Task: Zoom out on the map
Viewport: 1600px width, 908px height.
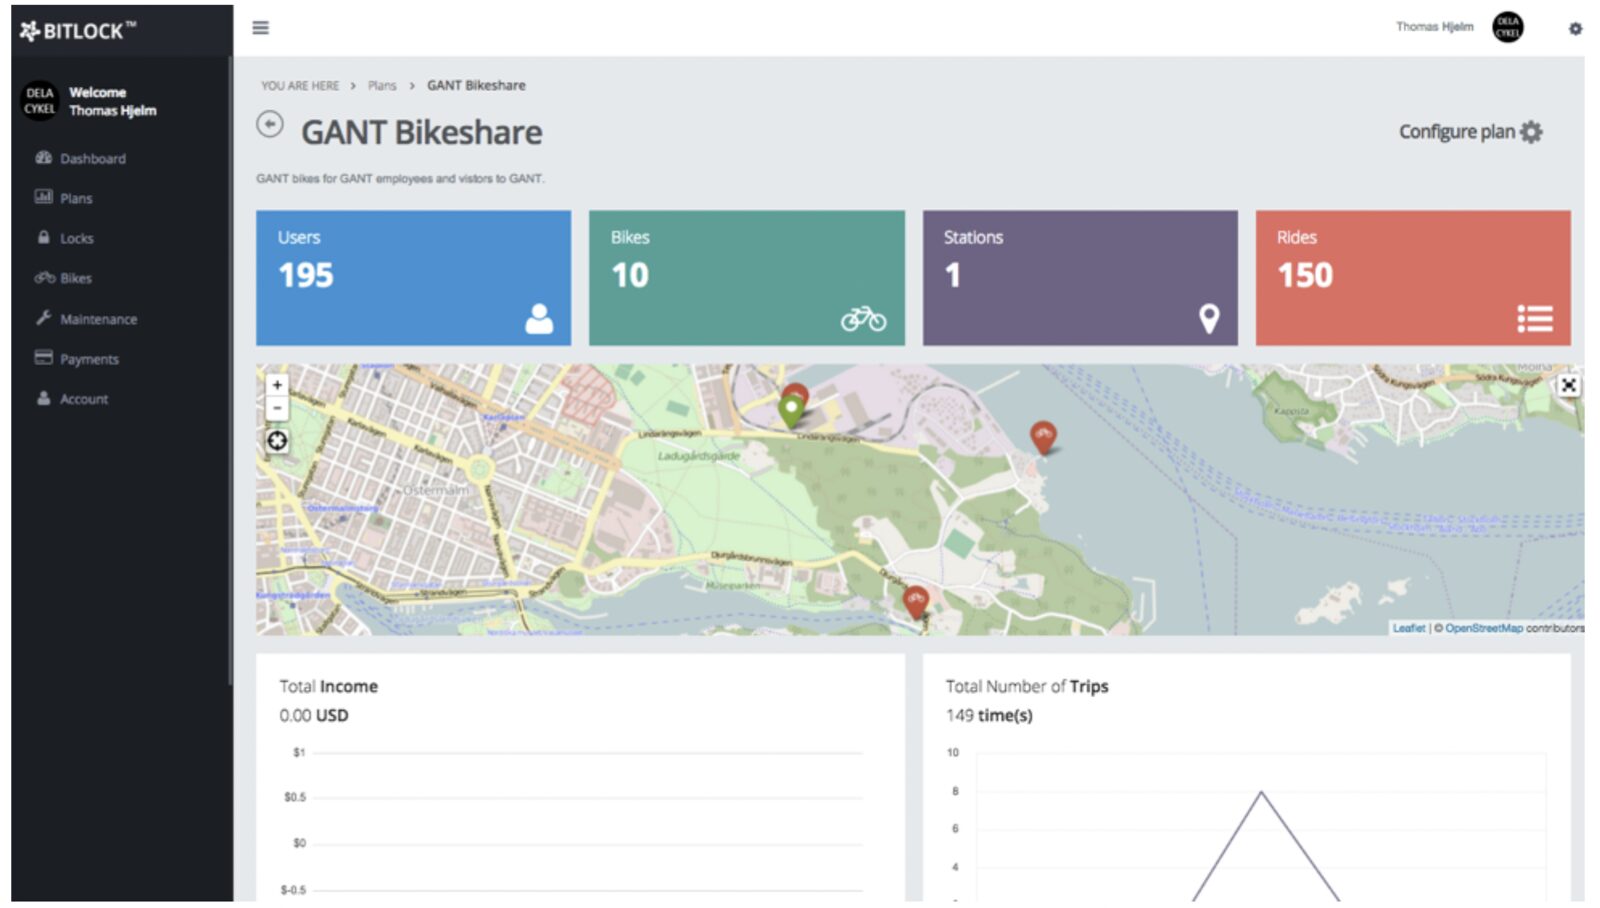Action: pyautogui.click(x=277, y=408)
